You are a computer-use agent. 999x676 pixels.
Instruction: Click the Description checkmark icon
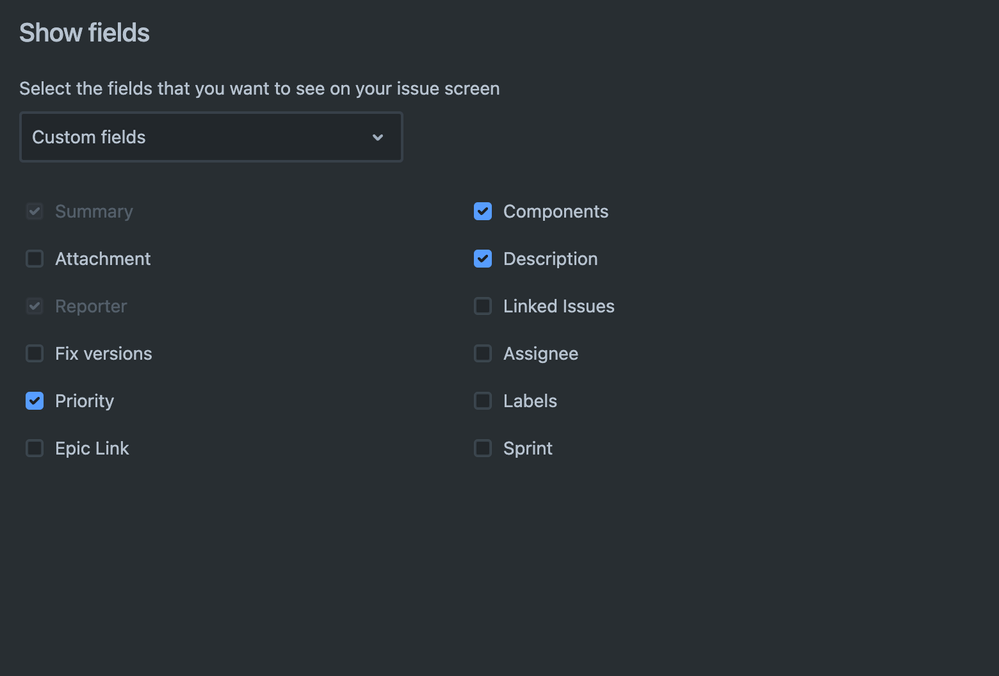483,258
